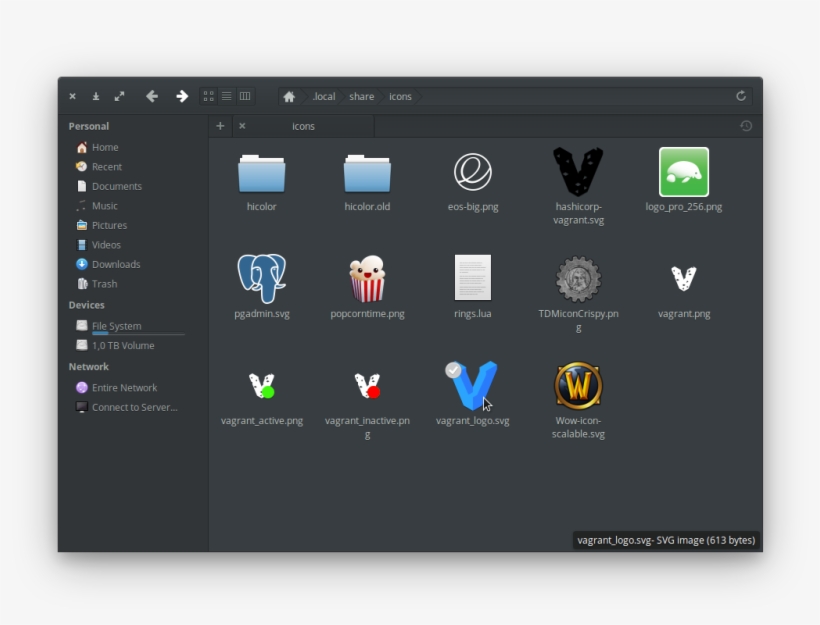Open Home in the sidebar

105,147
